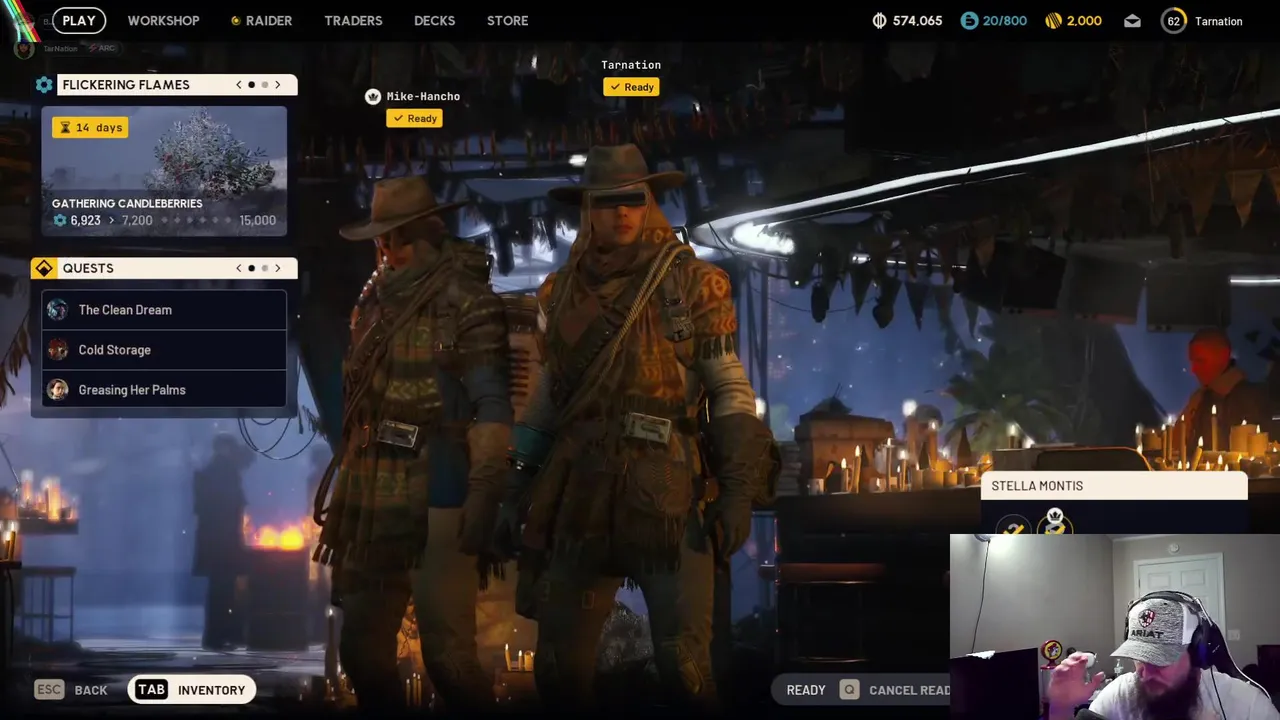Open the mail inbox icon

pyautogui.click(x=1132, y=20)
